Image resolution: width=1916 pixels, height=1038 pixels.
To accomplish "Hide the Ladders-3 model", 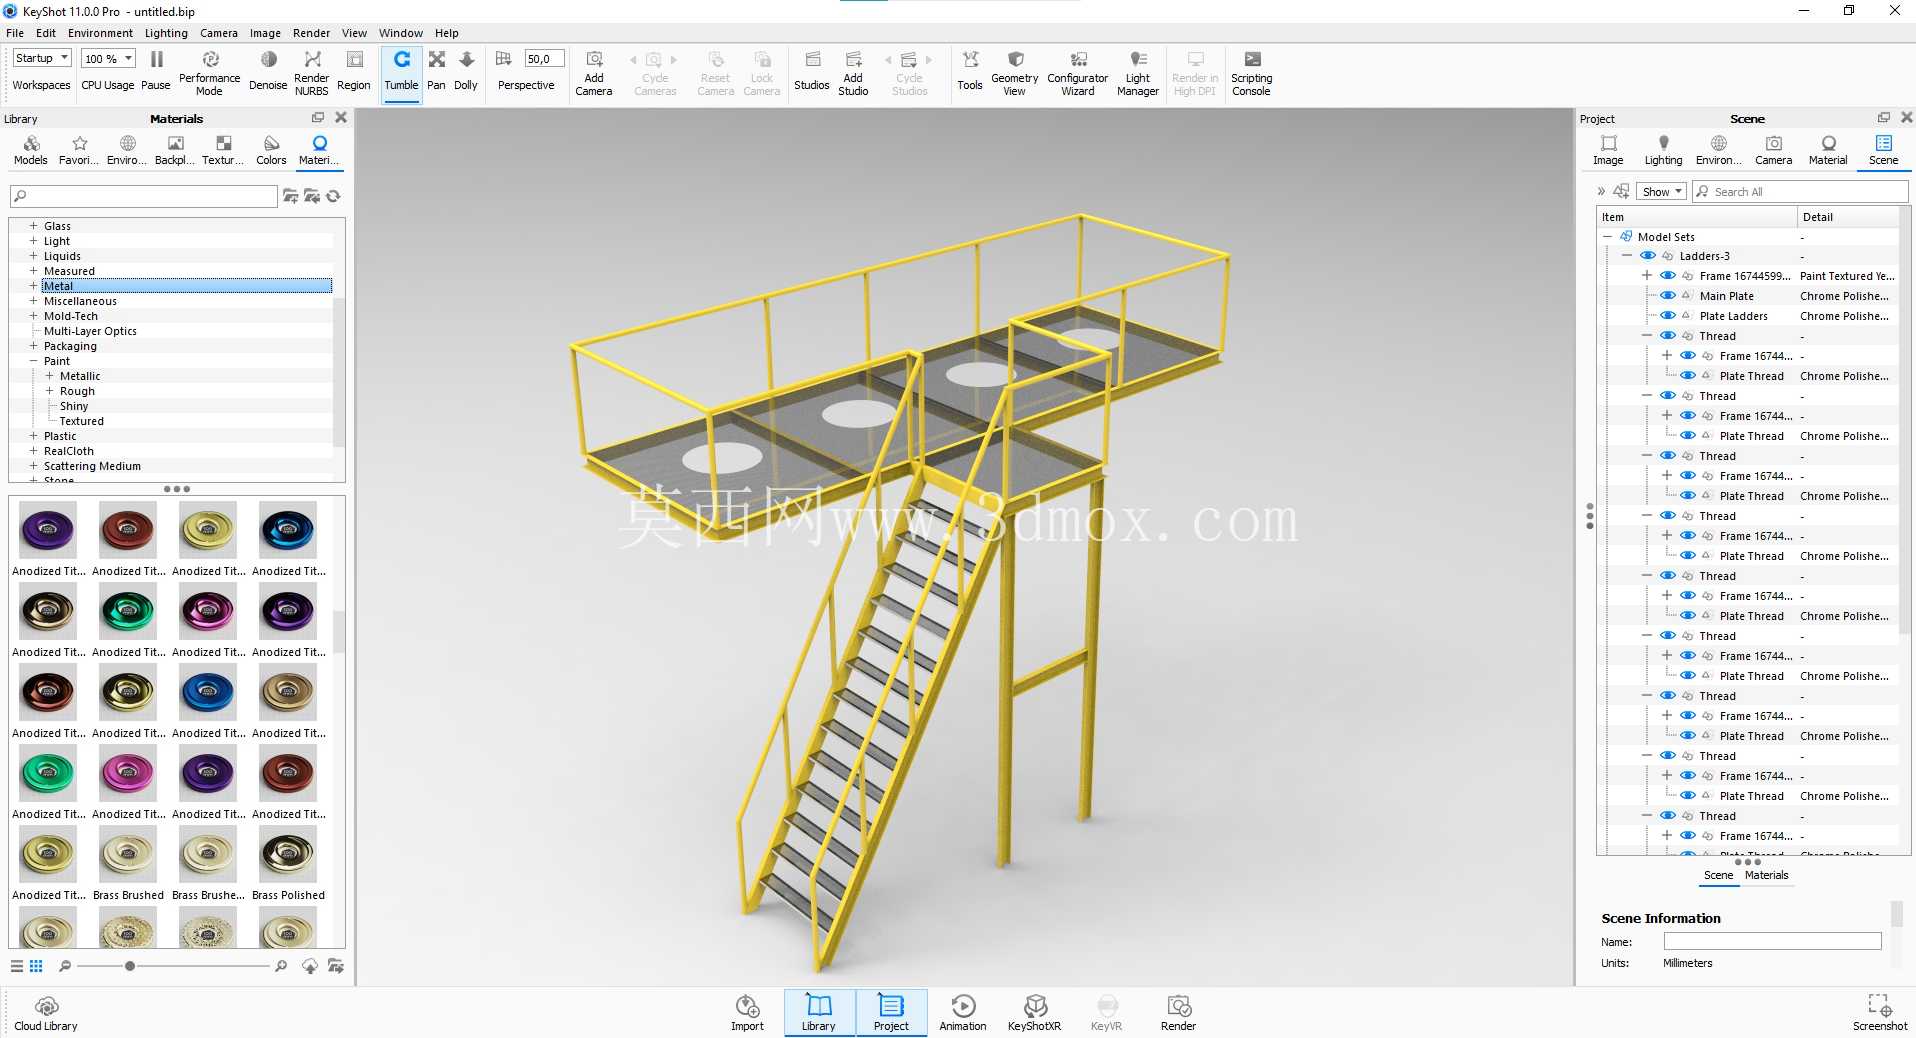I will tap(1648, 256).
